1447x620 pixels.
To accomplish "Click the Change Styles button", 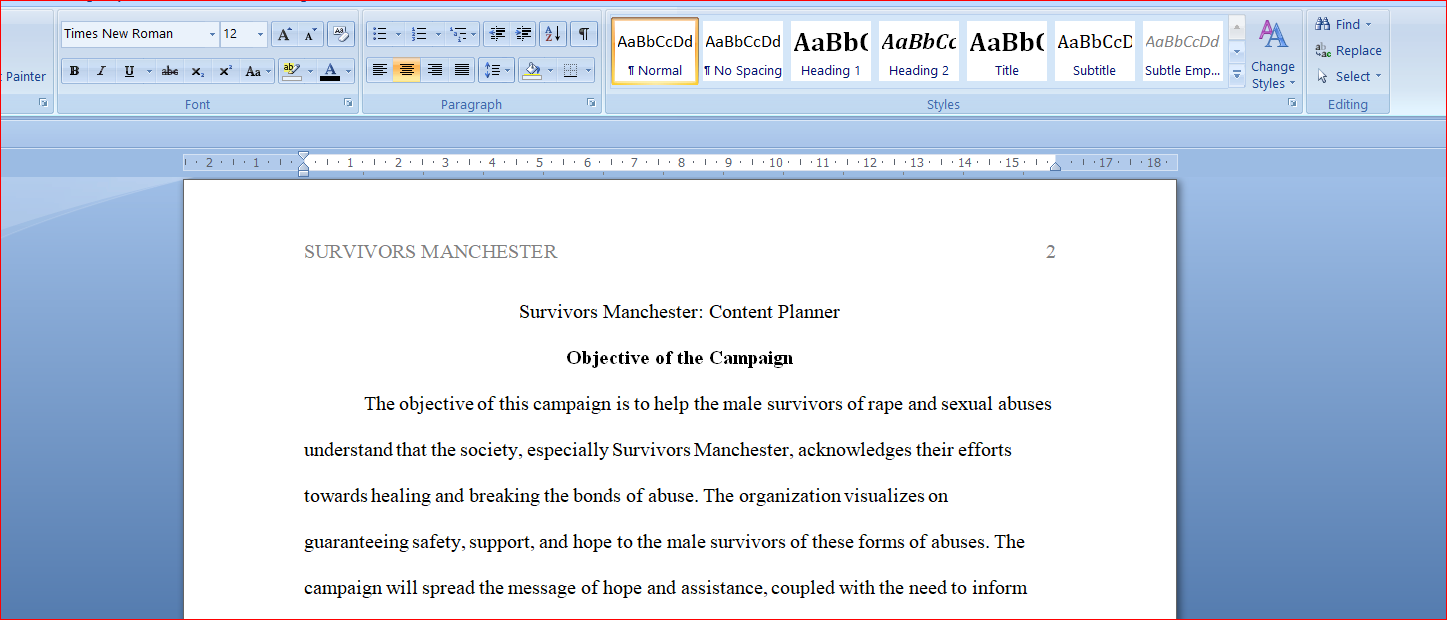I will click(1273, 54).
